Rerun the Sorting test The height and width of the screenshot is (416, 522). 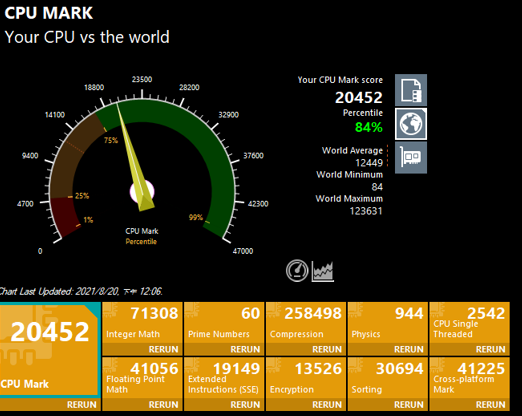(409, 405)
